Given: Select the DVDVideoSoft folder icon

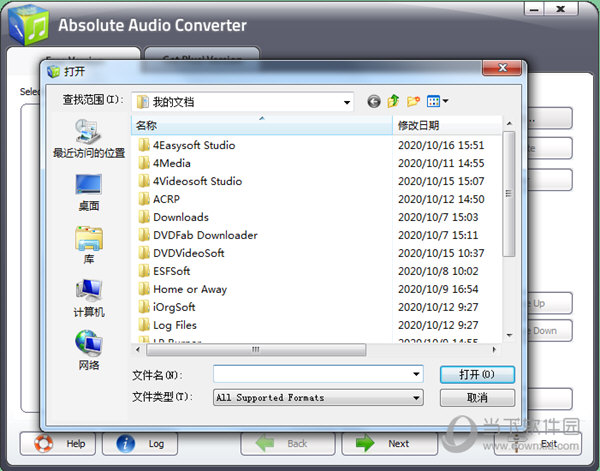Looking at the screenshot, I should click(144, 253).
